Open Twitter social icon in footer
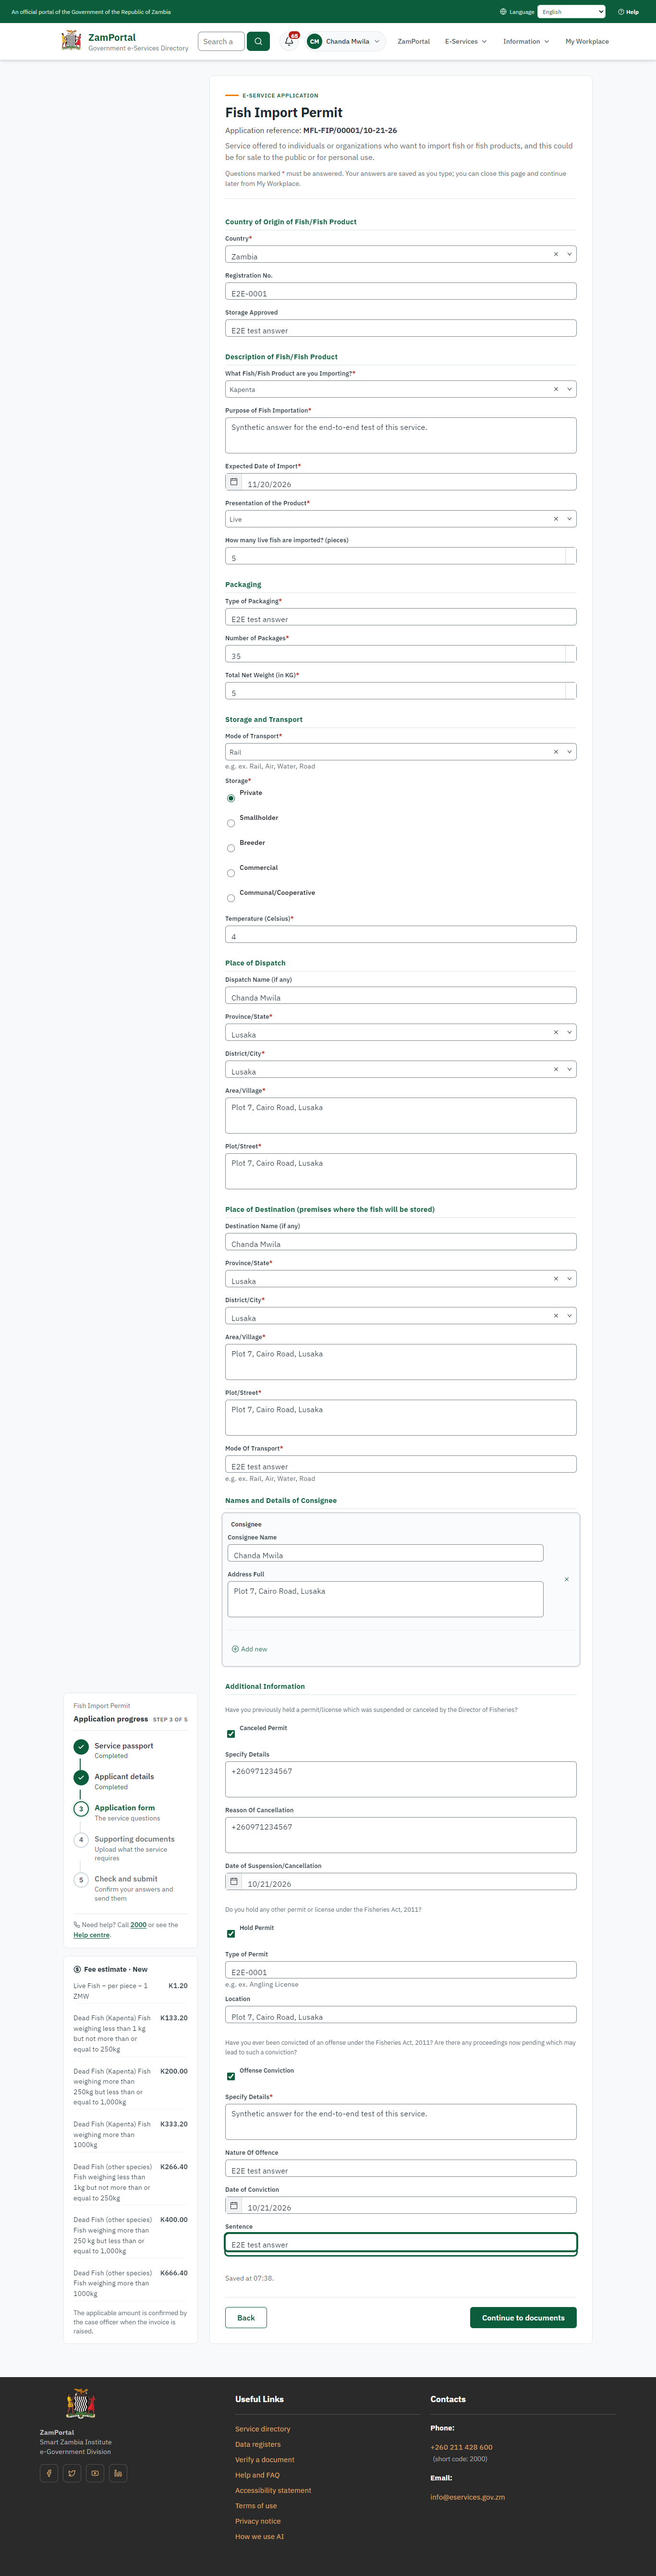This screenshot has height=2576, width=656. tap(72, 2473)
